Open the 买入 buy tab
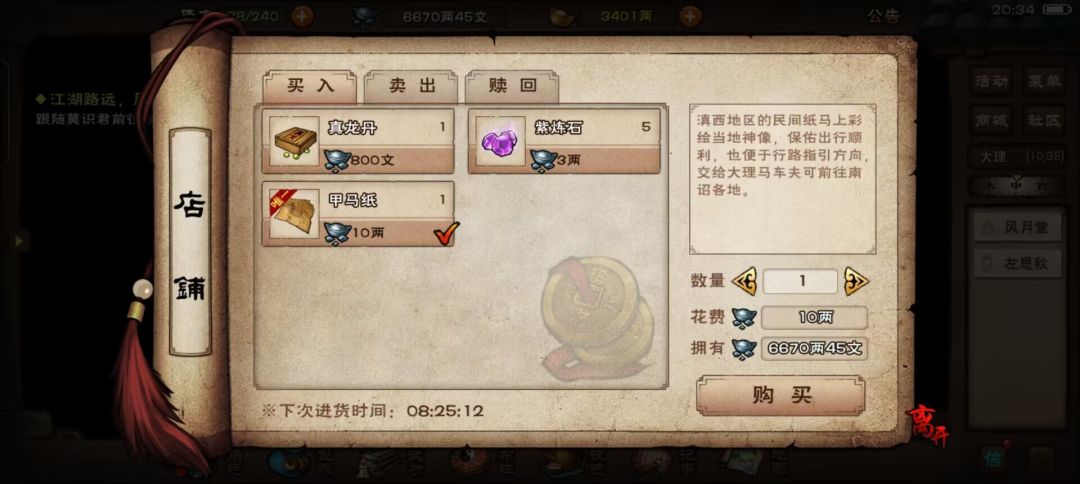This screenshot has height=484, width=1080. [x=310, y=86]
